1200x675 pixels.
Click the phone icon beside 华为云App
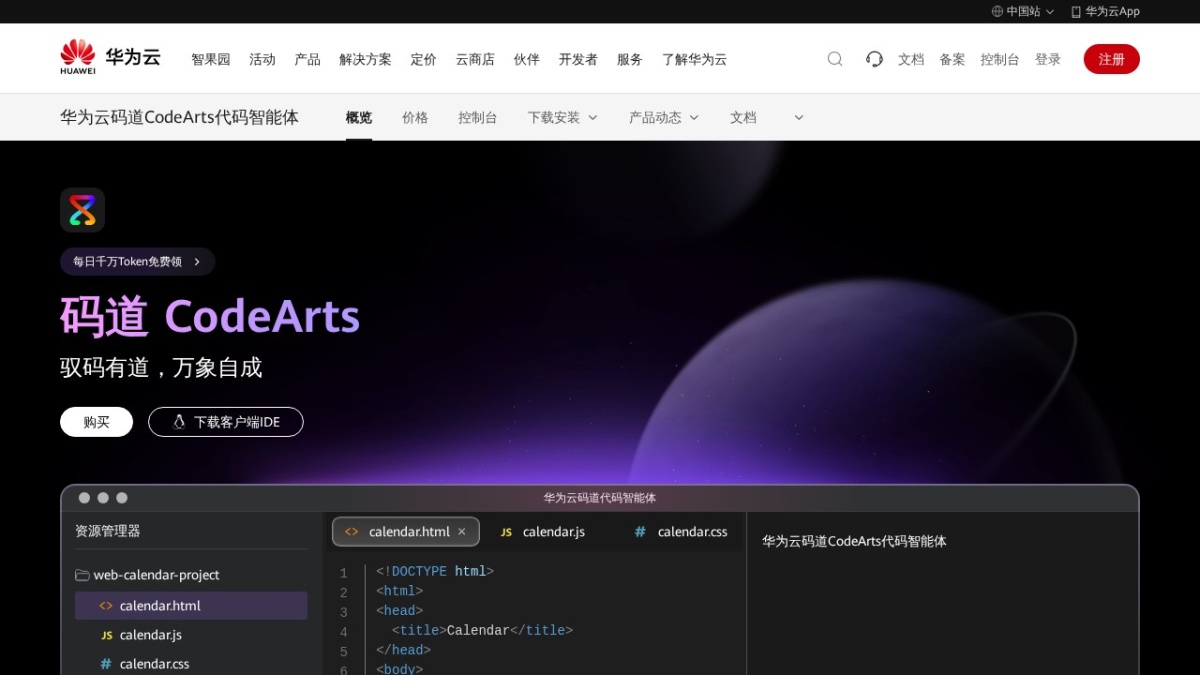point(1076,12)
